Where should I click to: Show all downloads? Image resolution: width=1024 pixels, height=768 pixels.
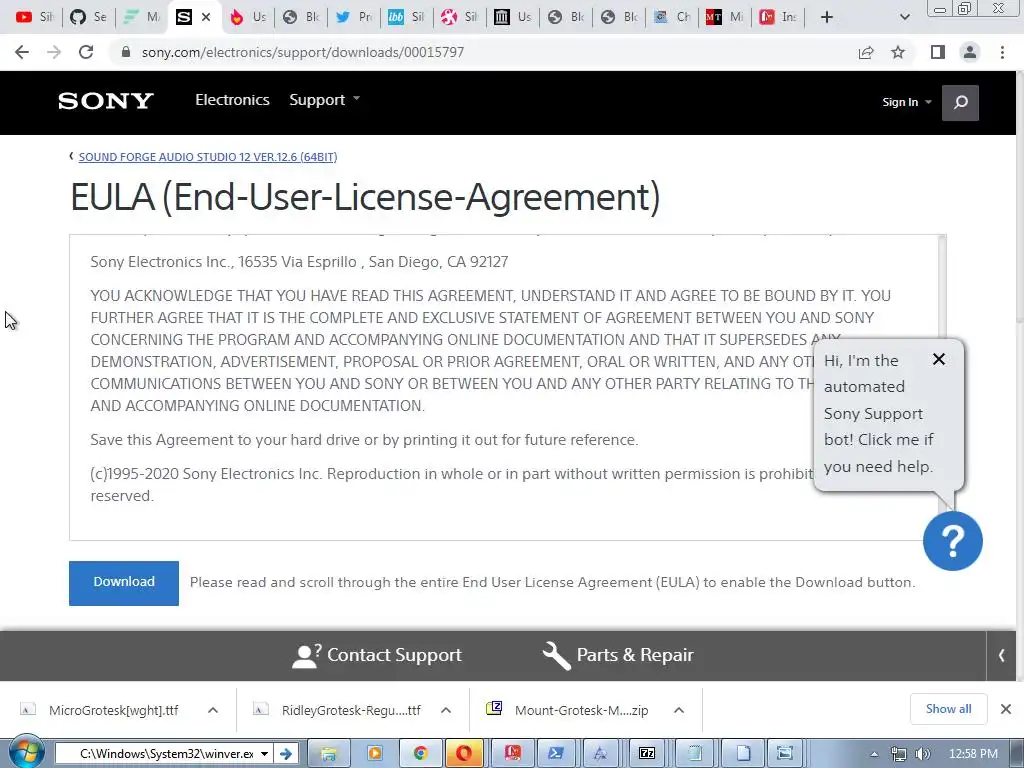(948, 709)
